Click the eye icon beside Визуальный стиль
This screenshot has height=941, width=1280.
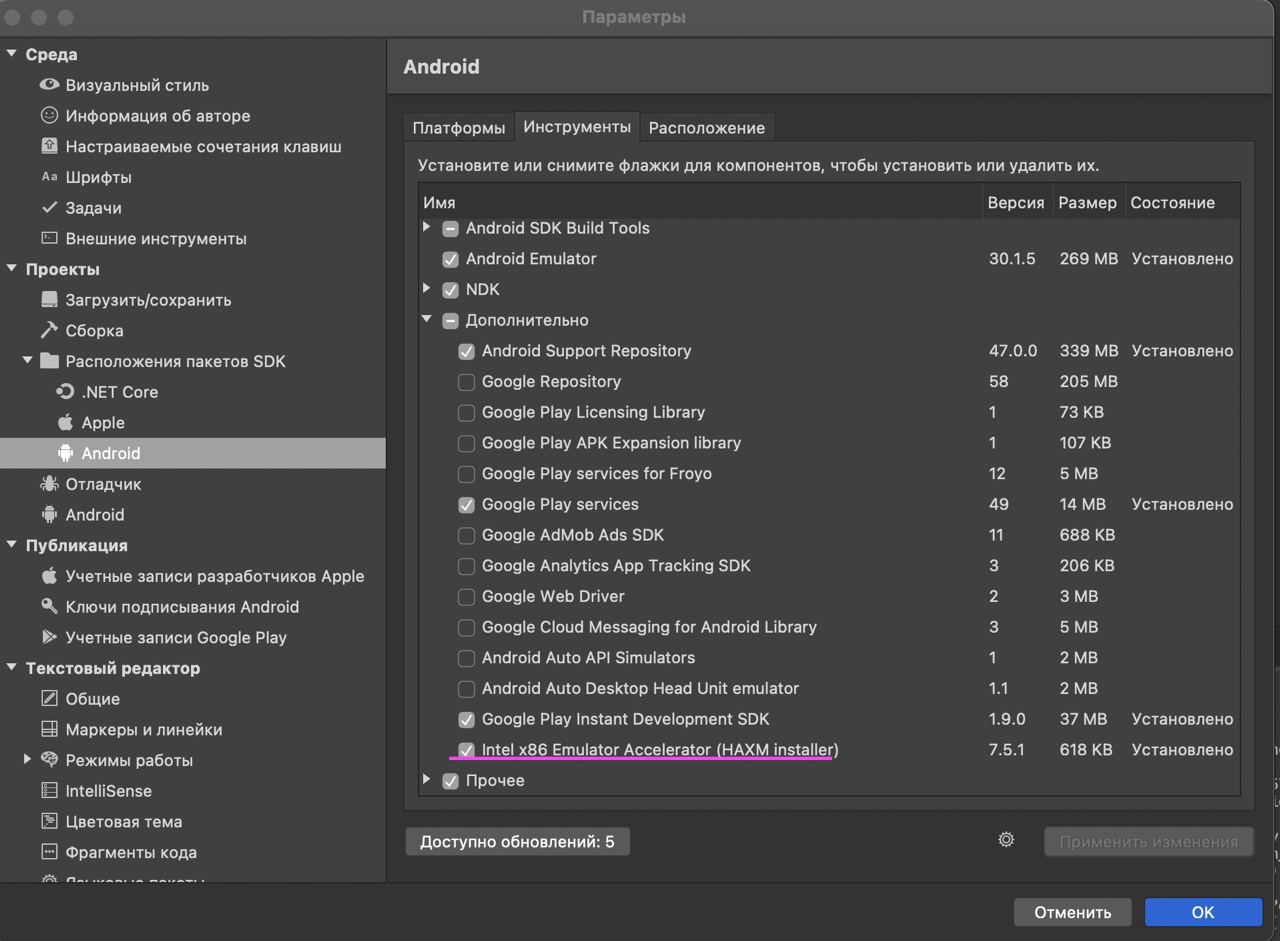pos(49,85)
